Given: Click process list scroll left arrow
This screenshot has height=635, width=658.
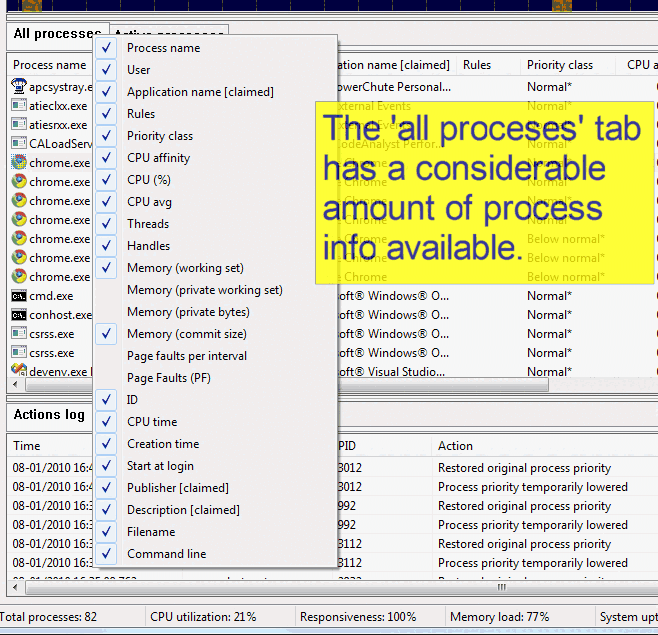Looking at the screenshot, I should (x=16, y=384).
